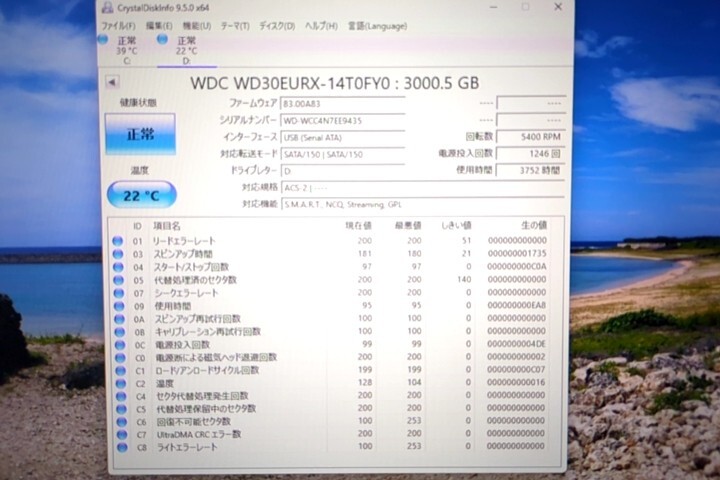Click the drive letter field D:
This screenshot has width=720, height=480.
343,171
